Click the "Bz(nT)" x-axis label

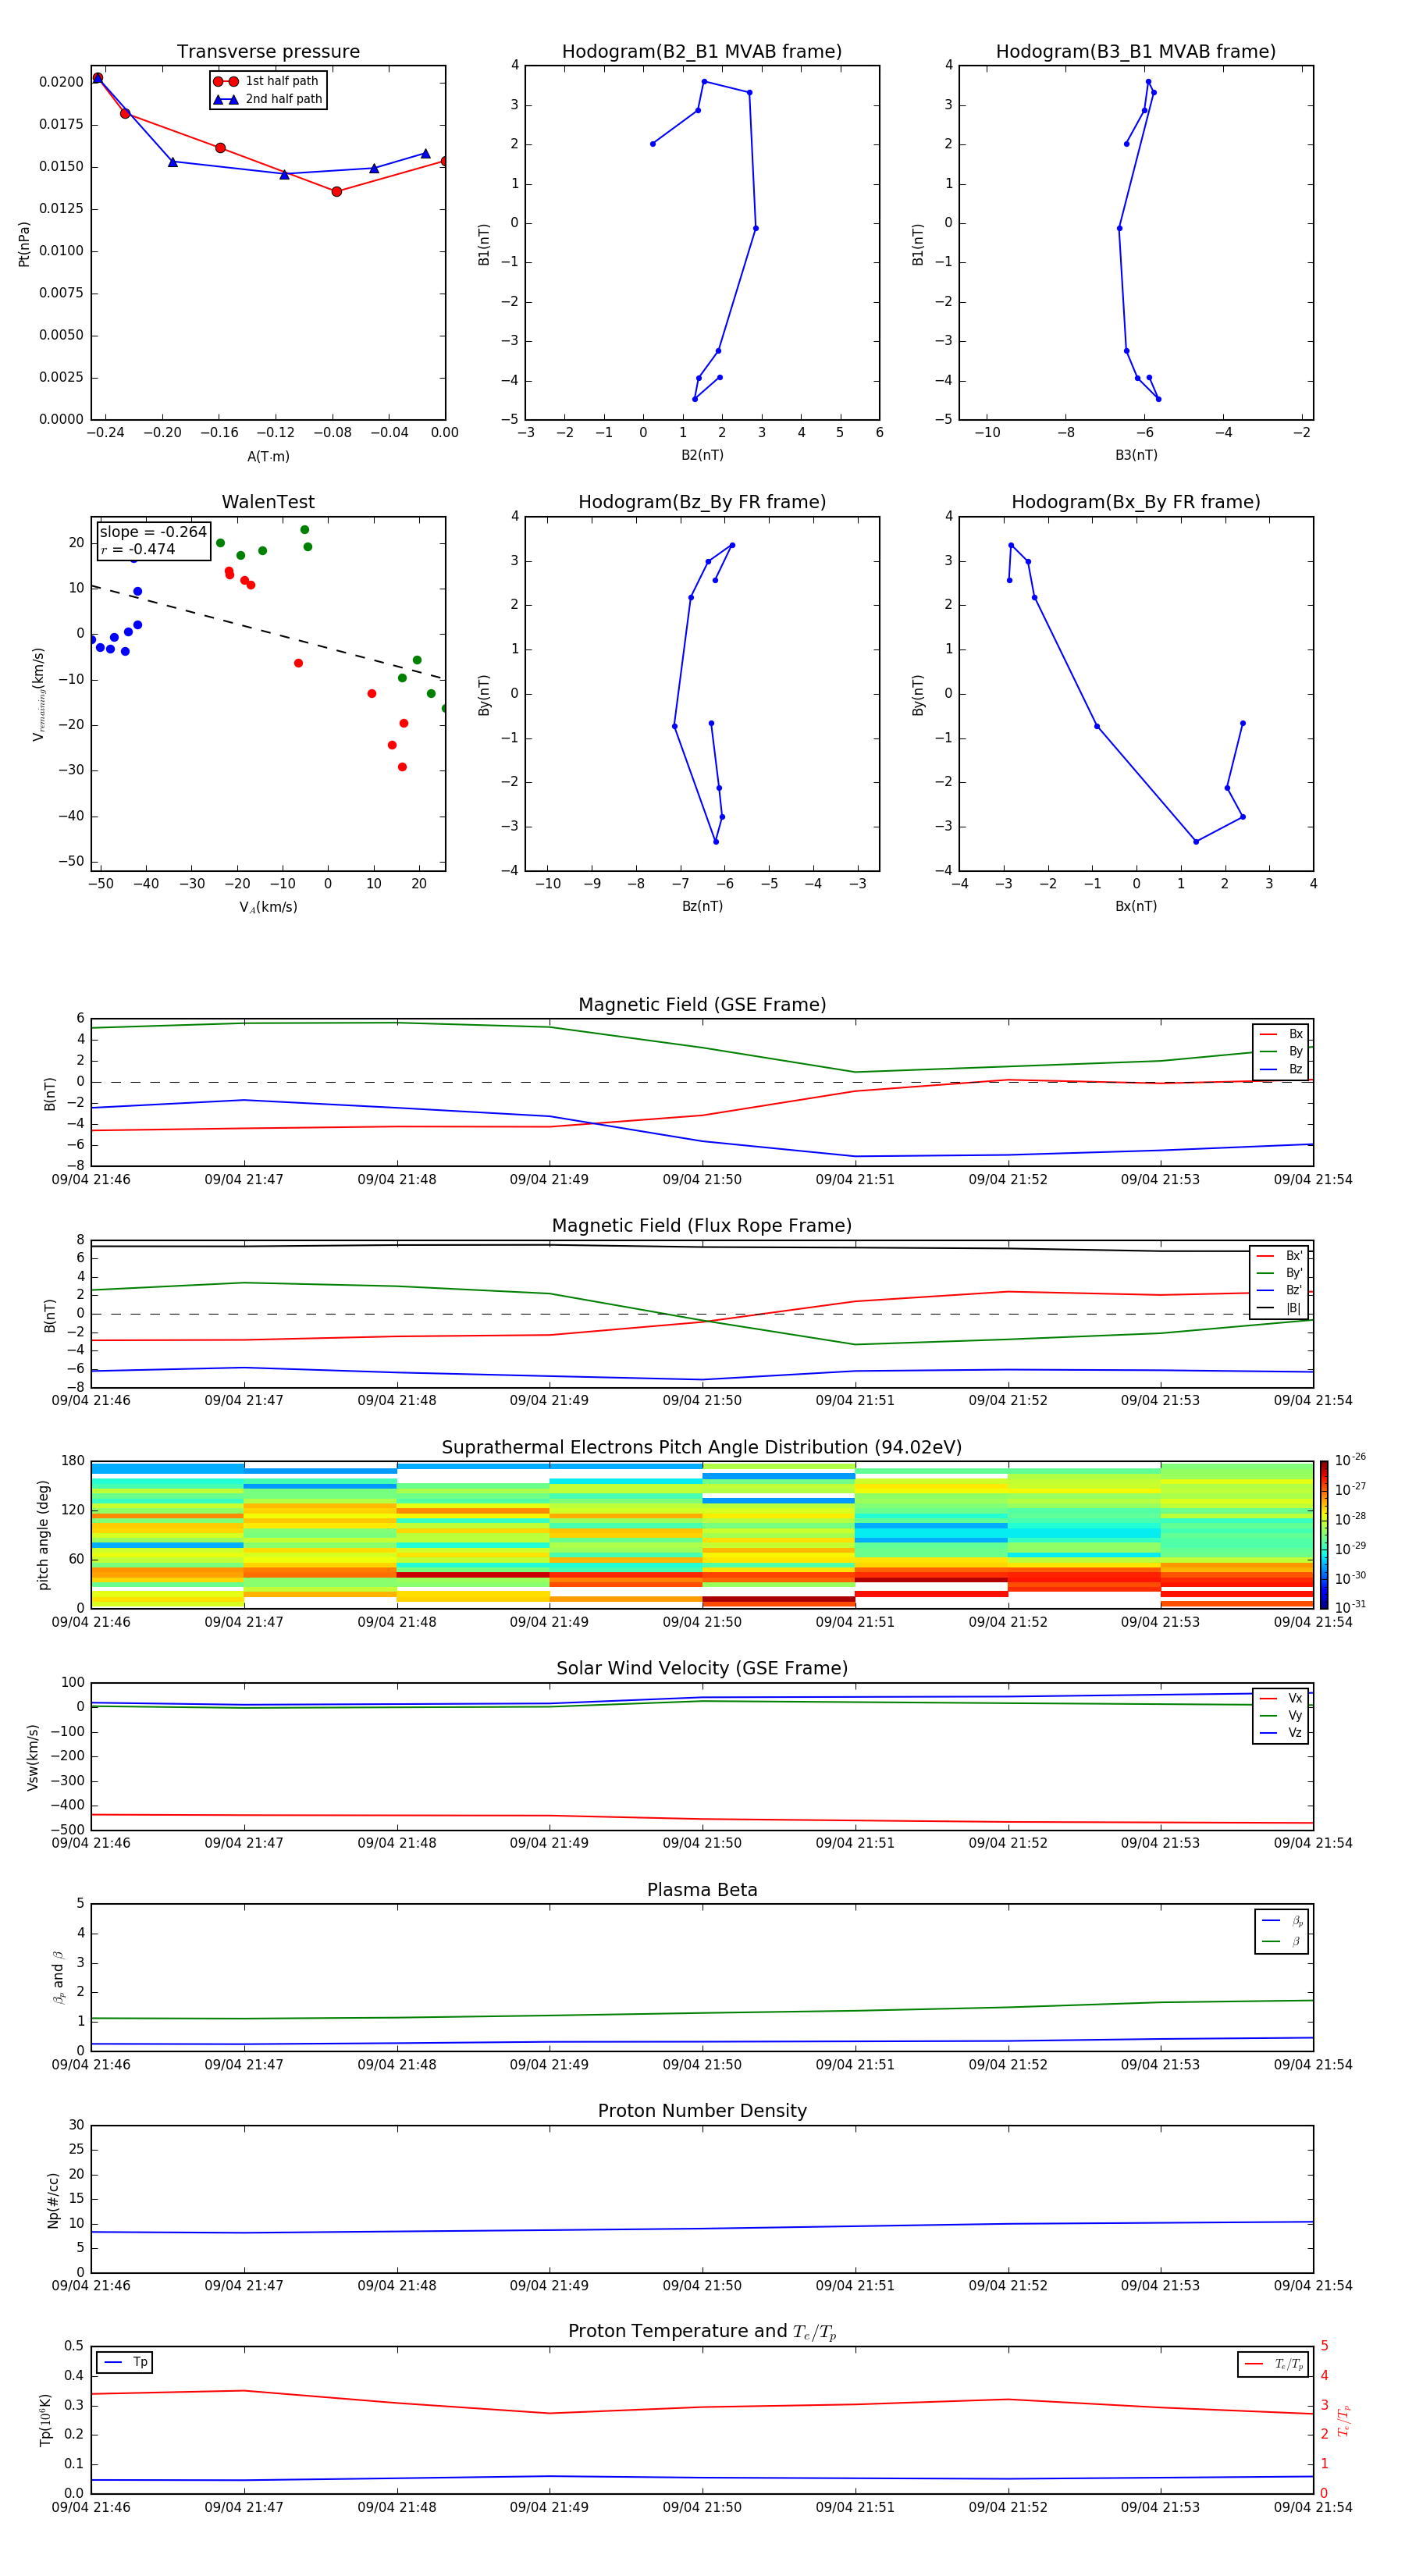click(x=702, y=906)
